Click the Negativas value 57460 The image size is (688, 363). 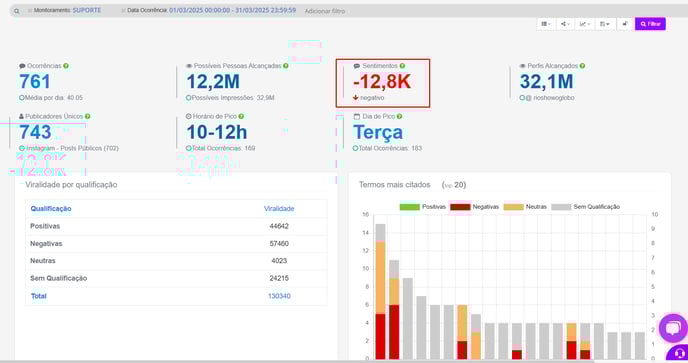pos(279,244)
